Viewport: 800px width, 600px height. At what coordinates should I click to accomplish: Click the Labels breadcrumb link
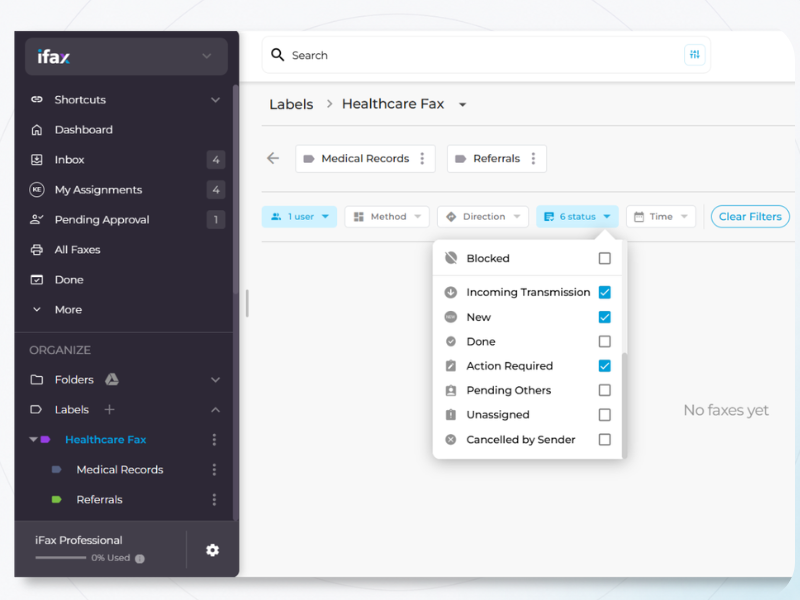click(x=291, y=105)
